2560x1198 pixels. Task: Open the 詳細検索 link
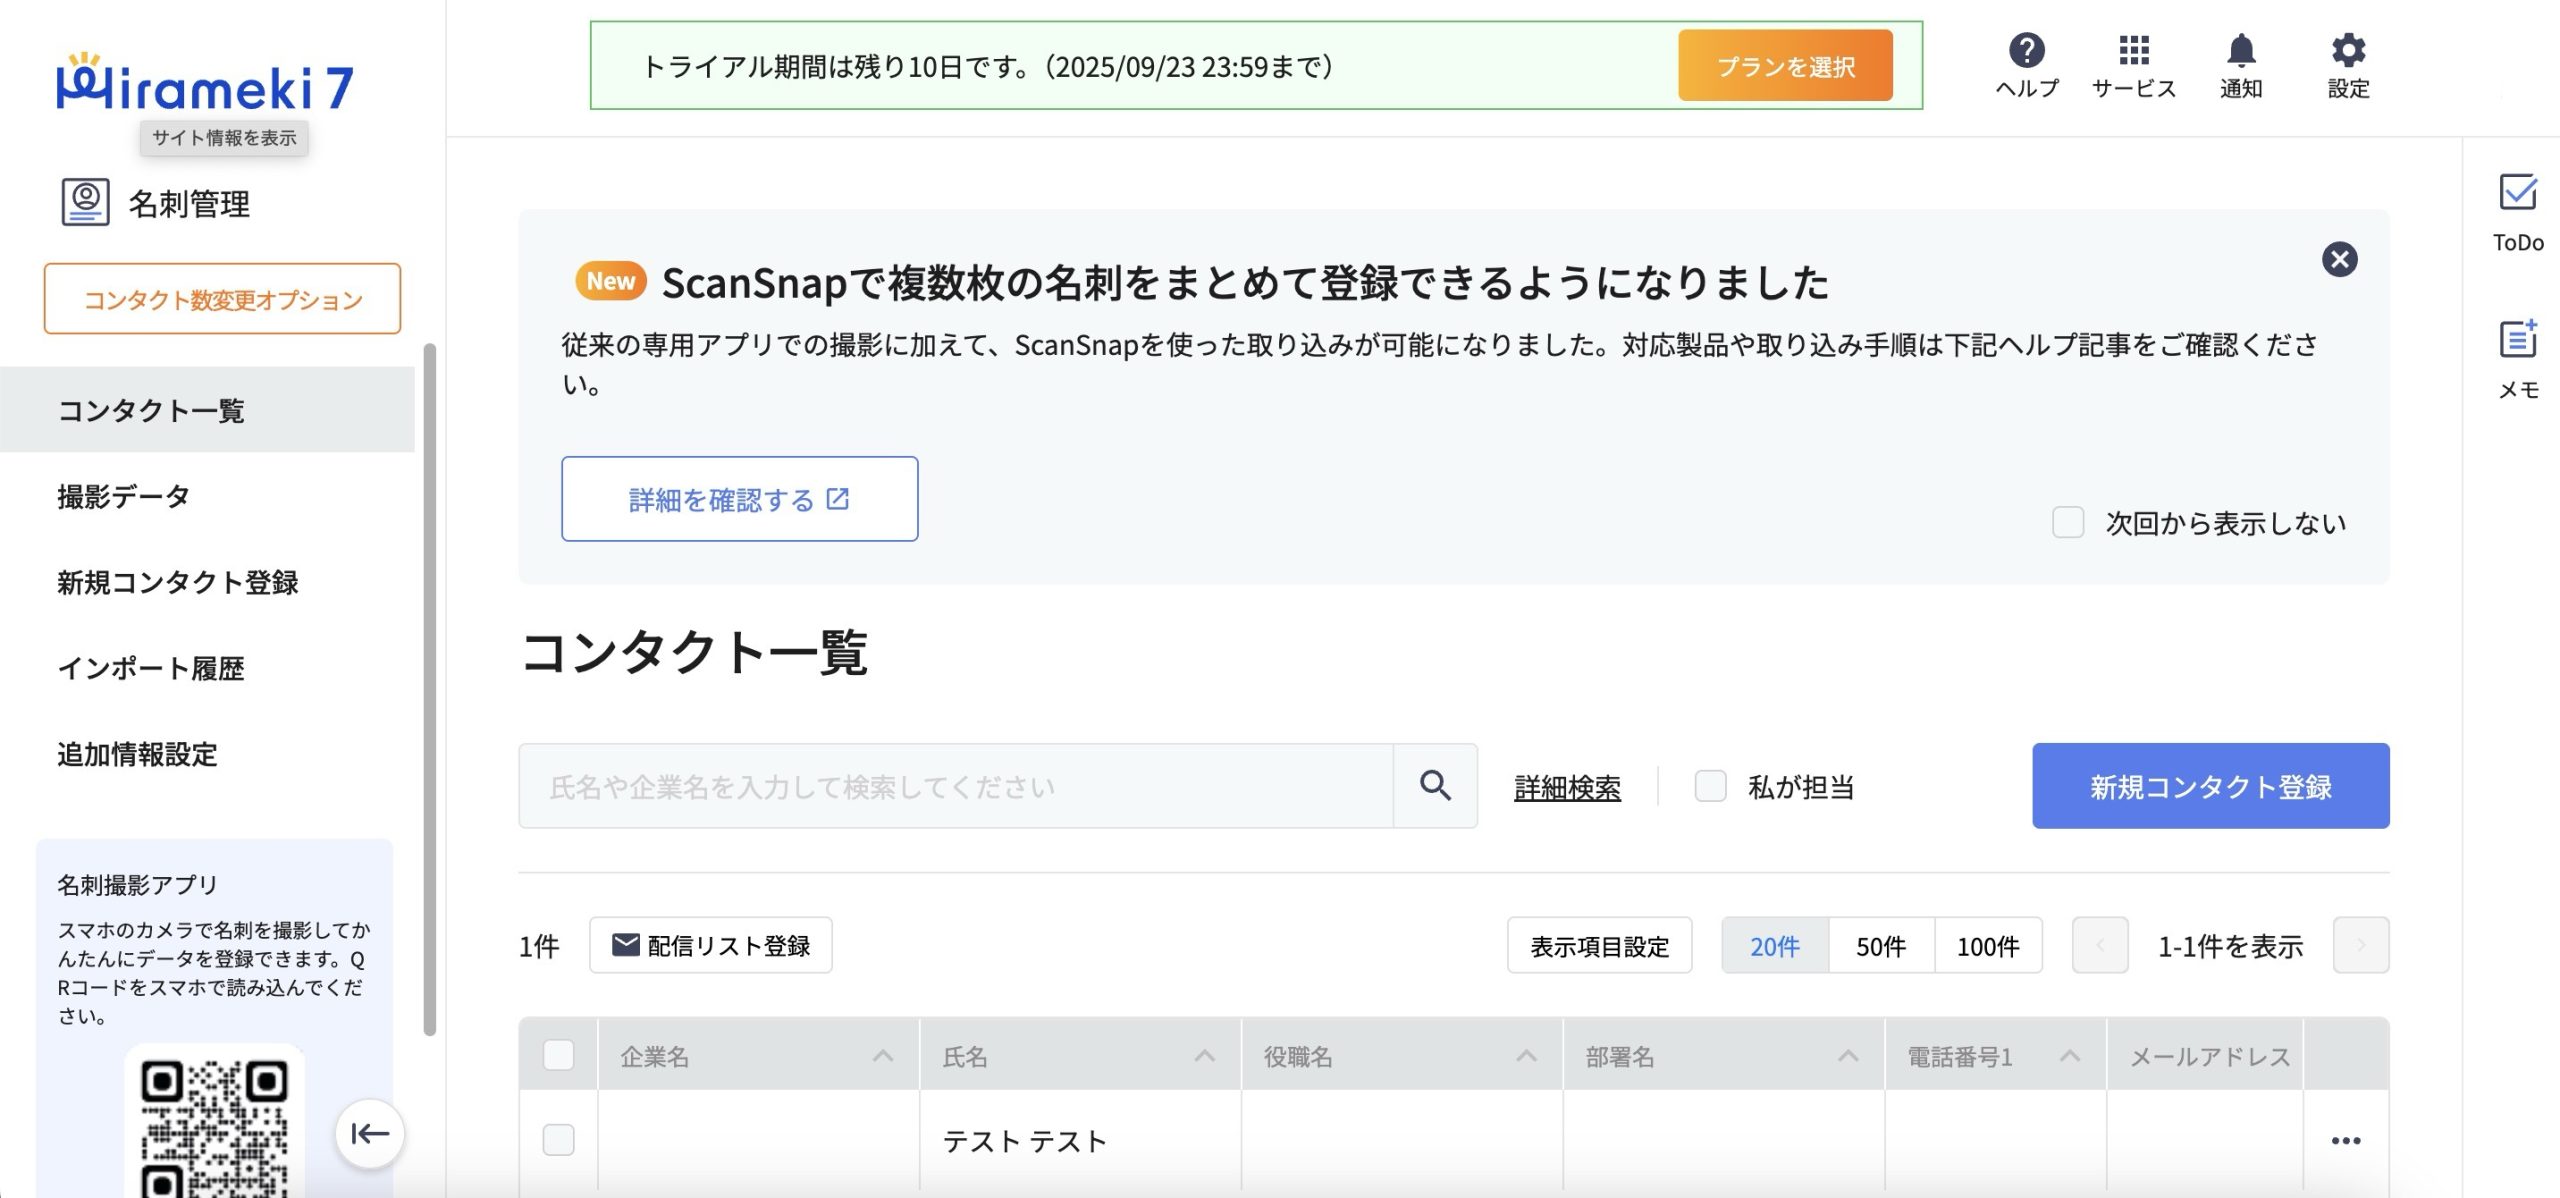1567,788
